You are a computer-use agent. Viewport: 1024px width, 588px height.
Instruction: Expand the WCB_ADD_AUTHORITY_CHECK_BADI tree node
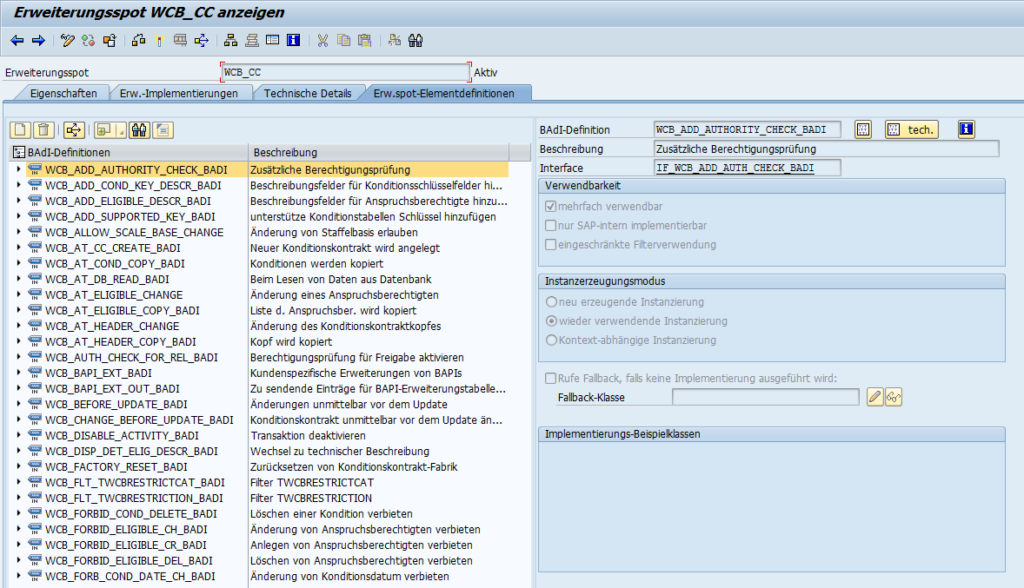19,170
